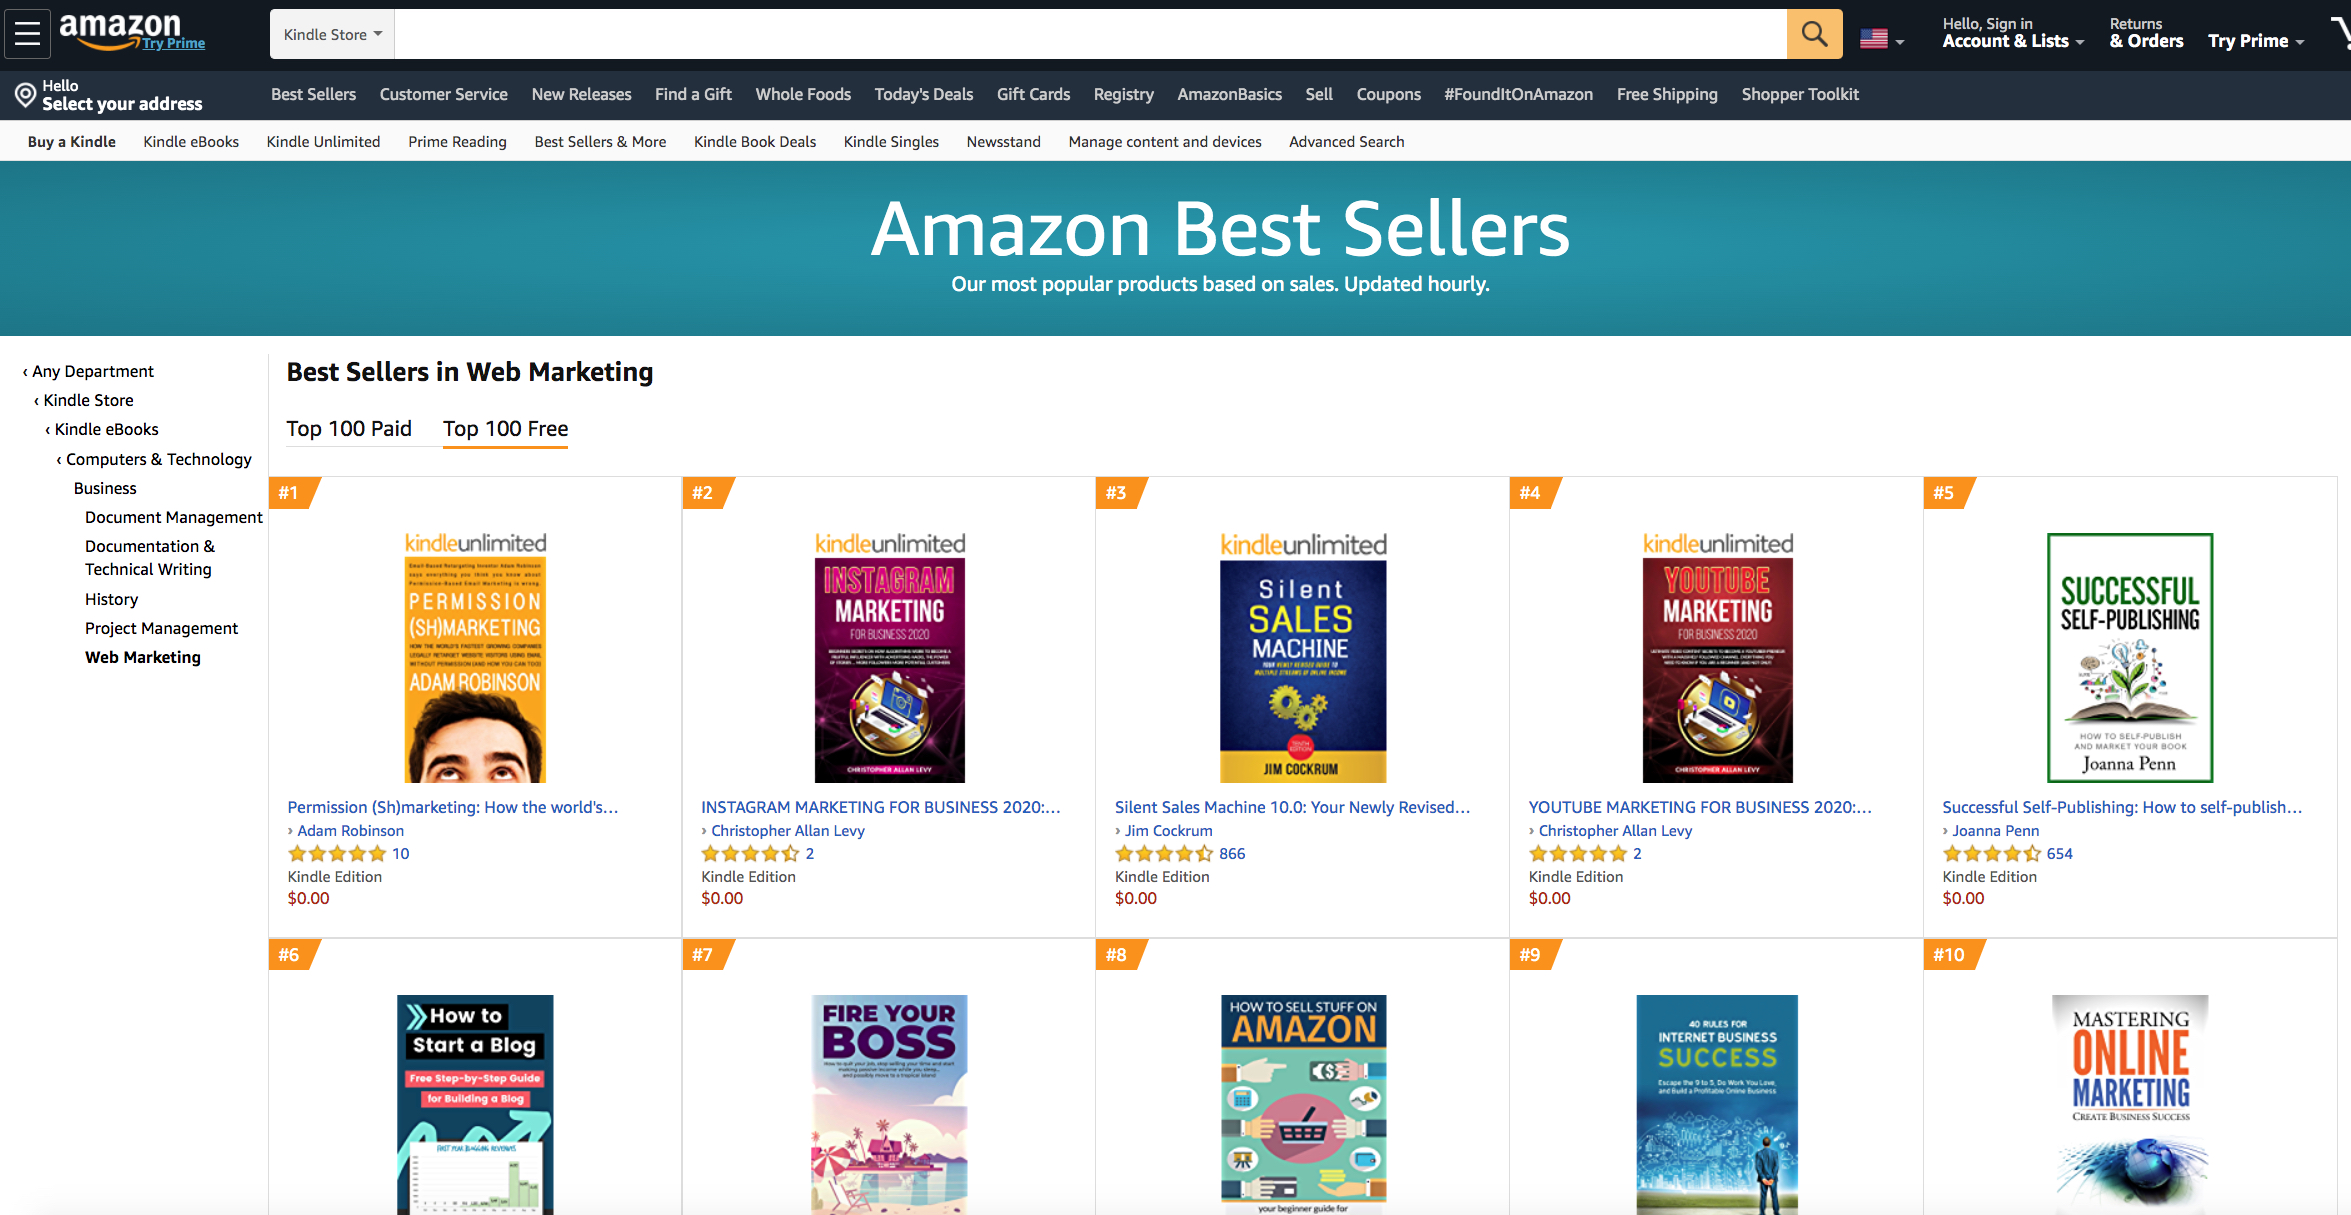
Task: Click the location pin address icon
Action: point(25,95)
